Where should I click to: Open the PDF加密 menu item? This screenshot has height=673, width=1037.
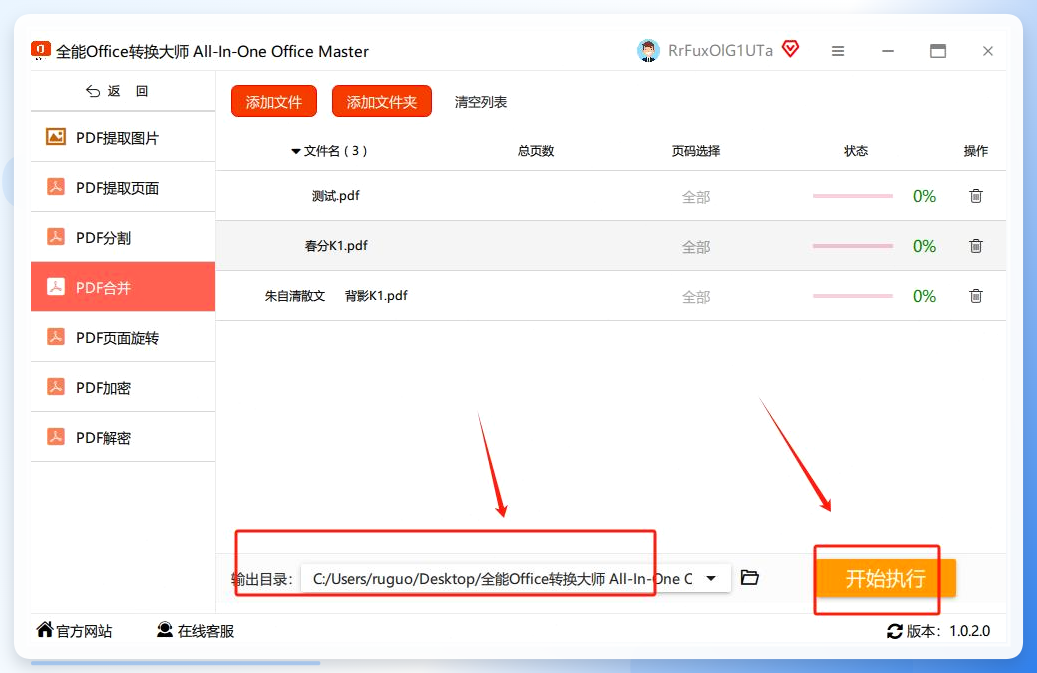pos(123,387)
